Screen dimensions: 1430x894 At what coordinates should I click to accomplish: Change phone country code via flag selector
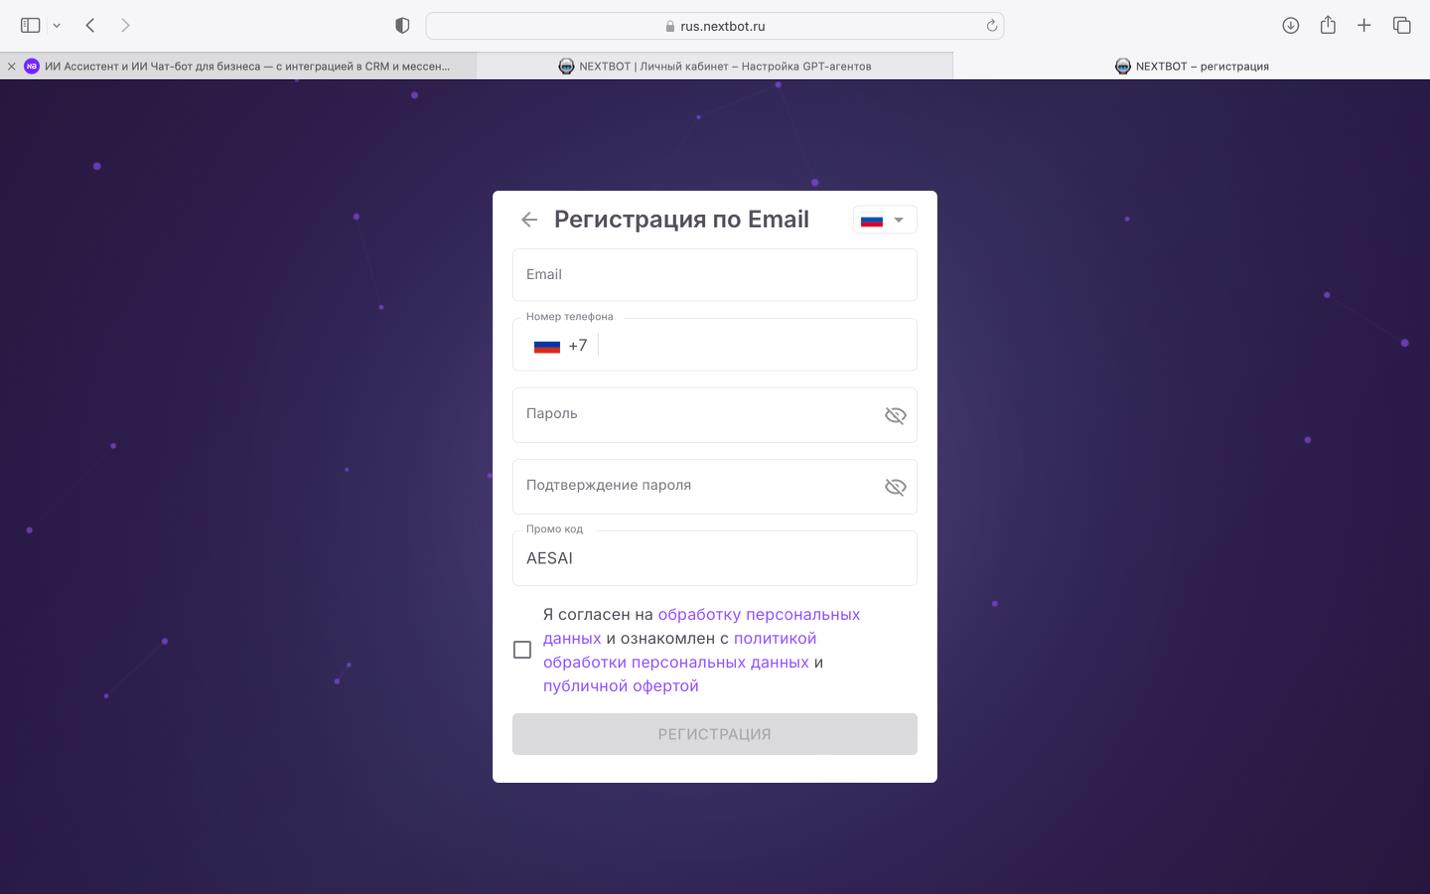[x=547, y=344]
